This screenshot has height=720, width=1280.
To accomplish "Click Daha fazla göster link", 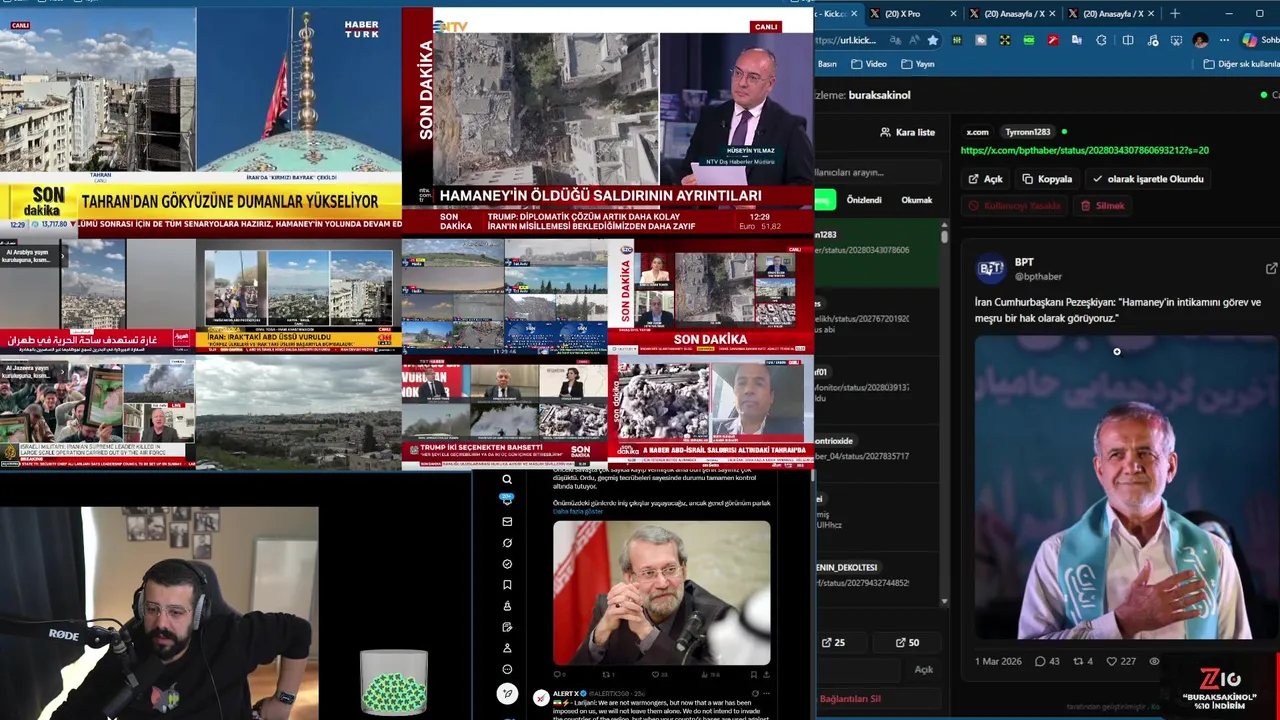I will 578,512.
